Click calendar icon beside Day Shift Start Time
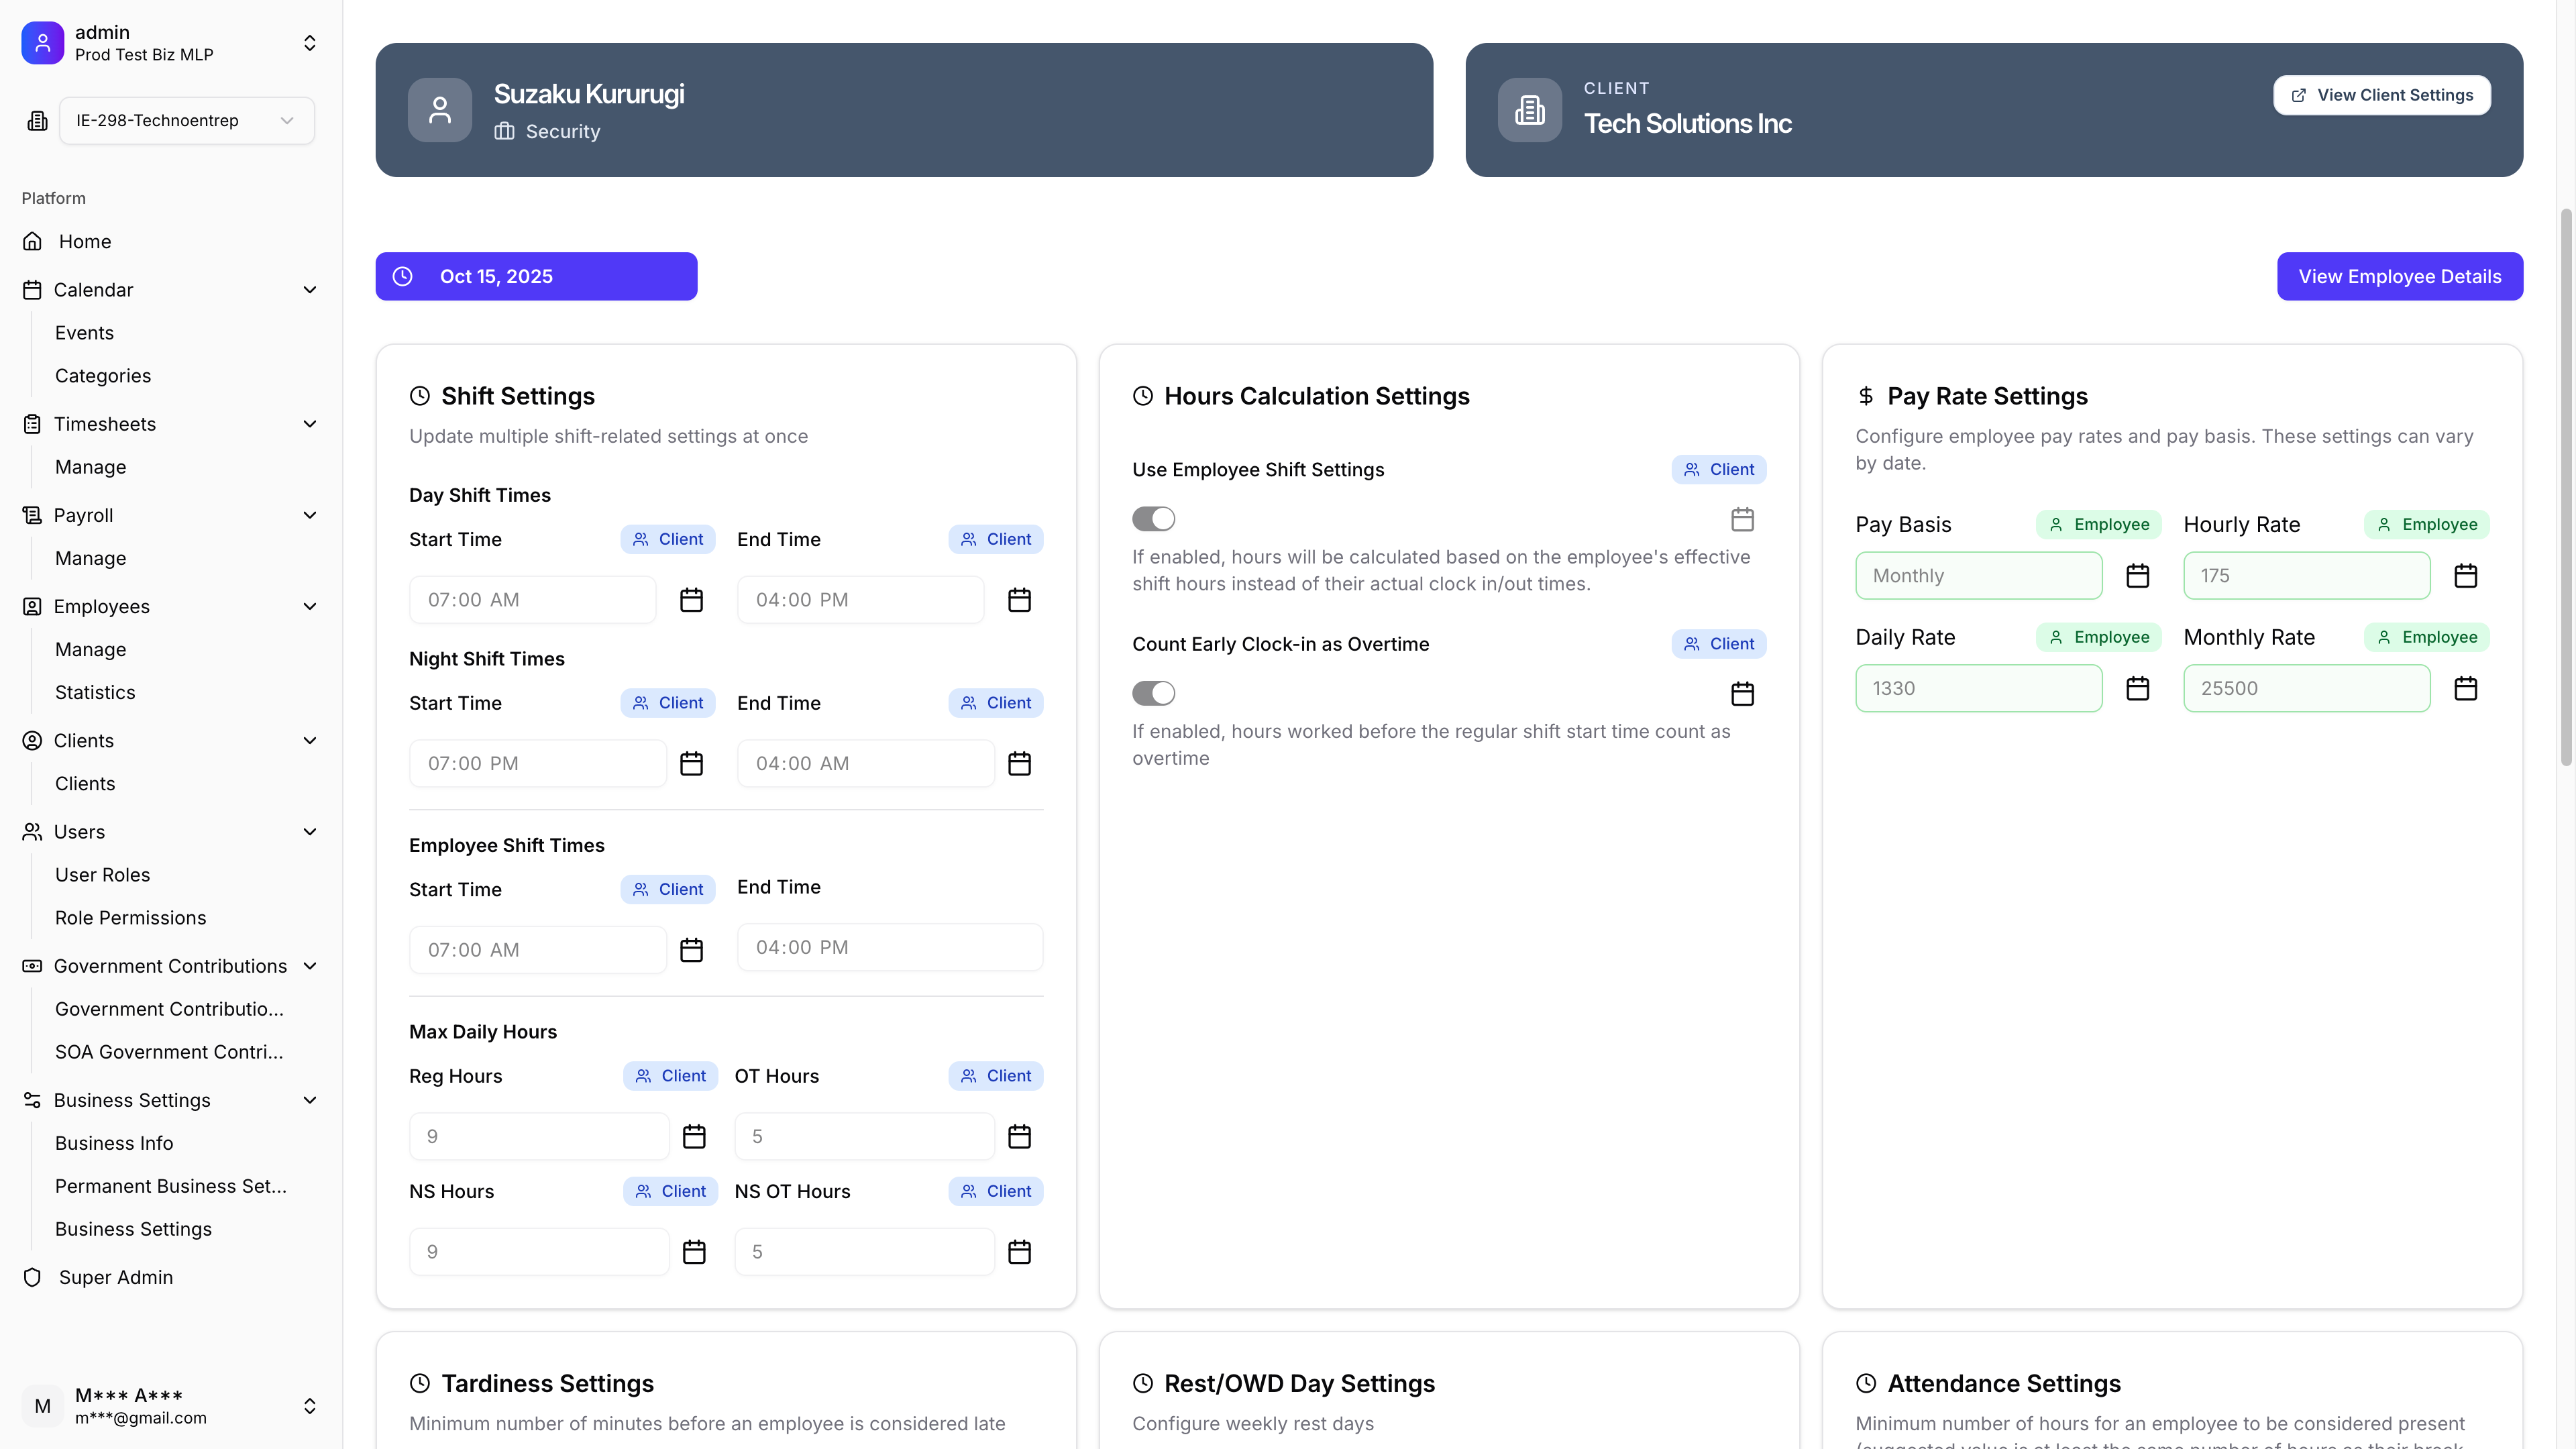Viewport: 2576px width, 1449px height. 691,600
